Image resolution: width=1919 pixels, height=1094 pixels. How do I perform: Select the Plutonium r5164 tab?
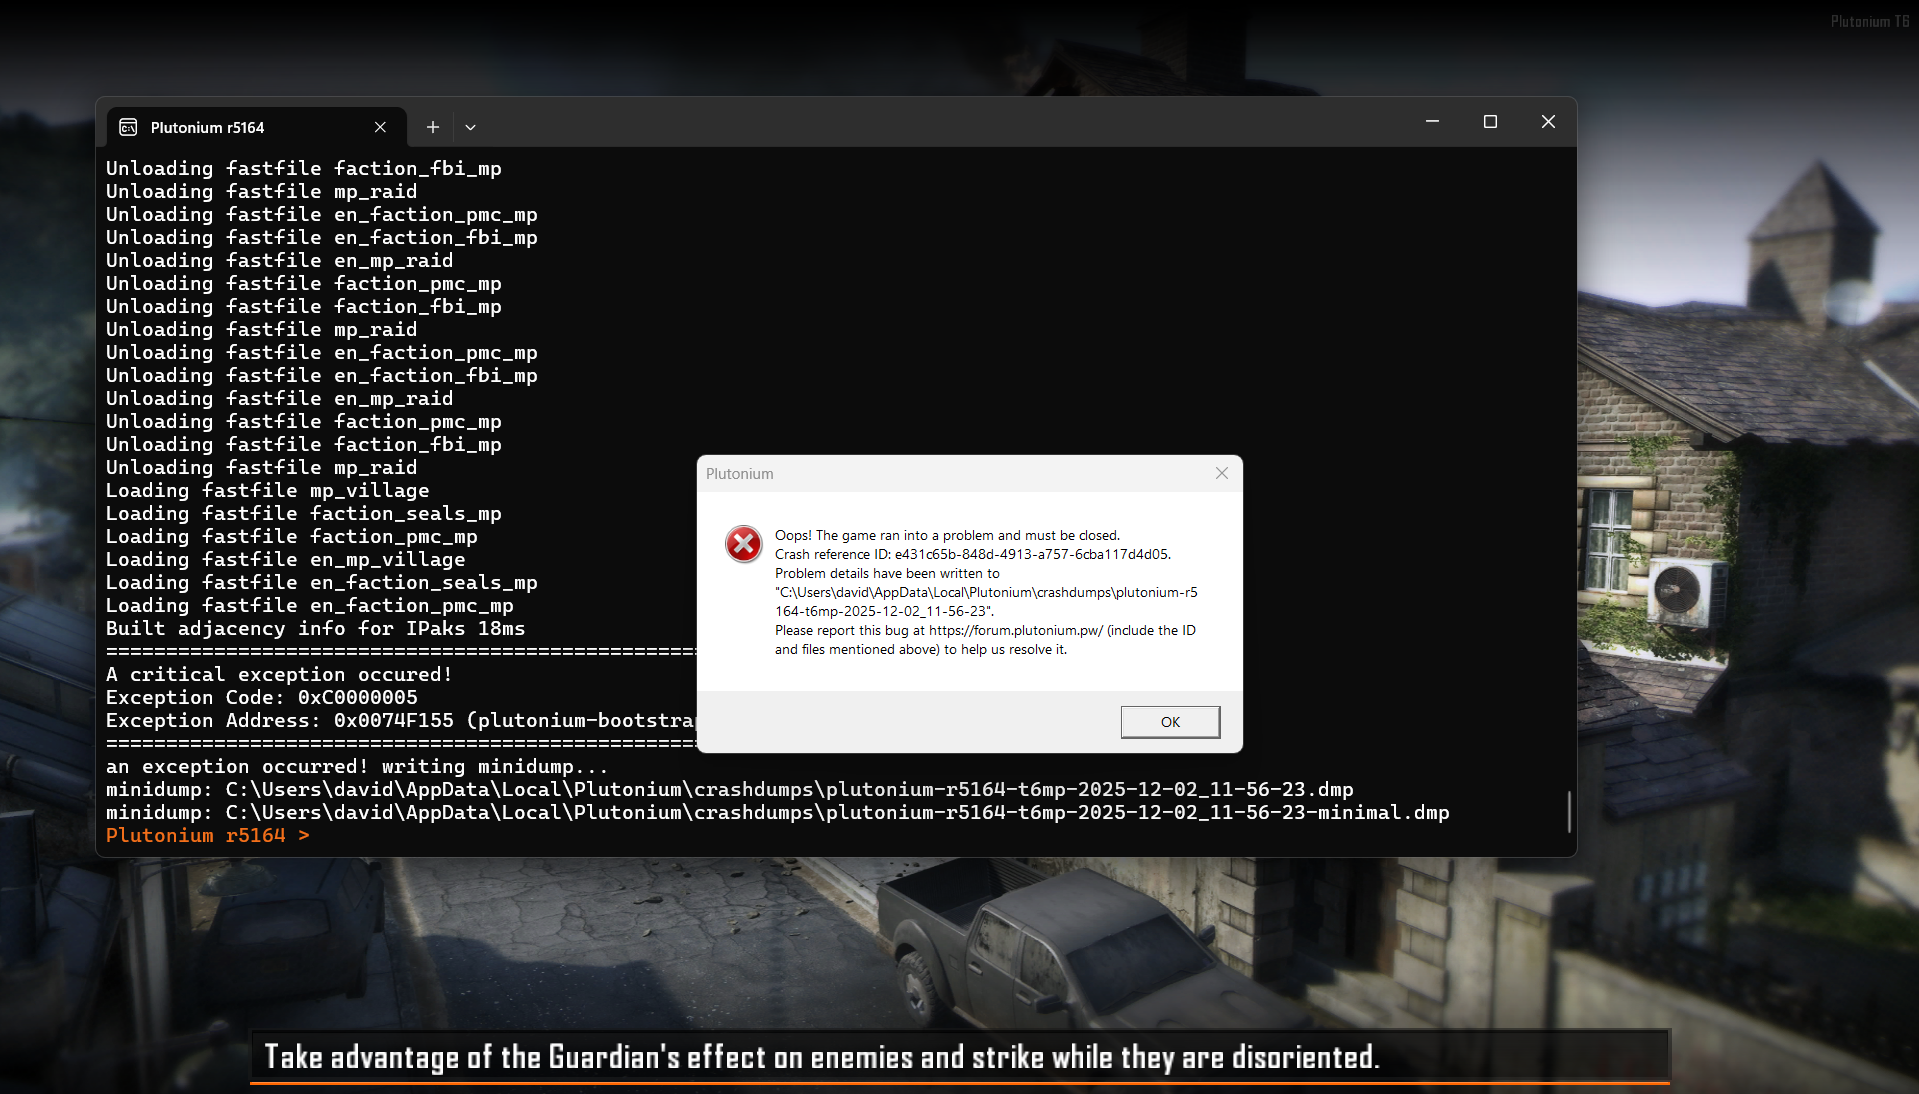[230, 127]
